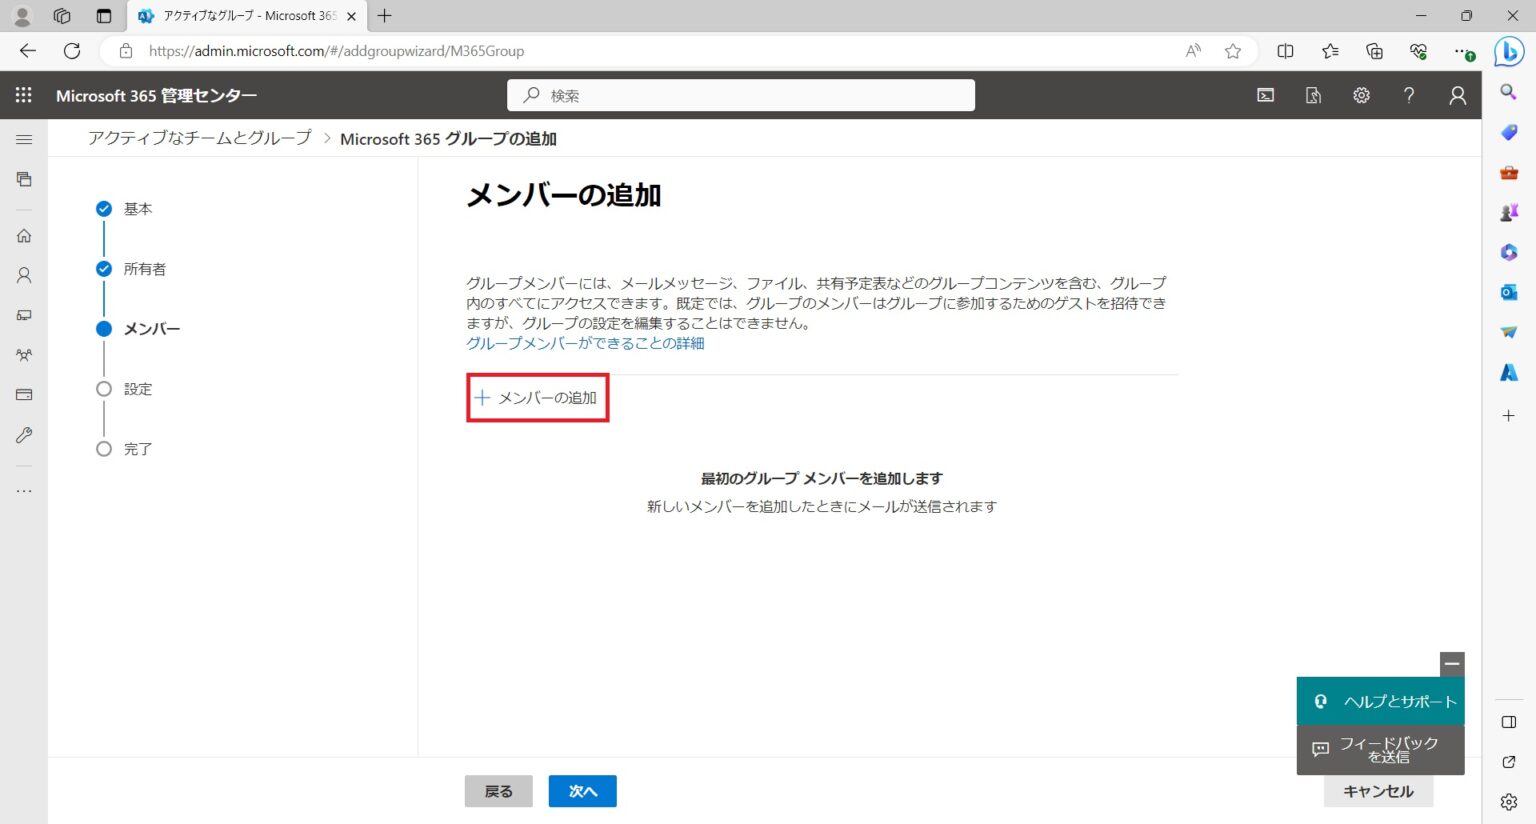Open the Cloud Shell icon in header
The image size is (1536, 824).
click(x=1265, y=95)
